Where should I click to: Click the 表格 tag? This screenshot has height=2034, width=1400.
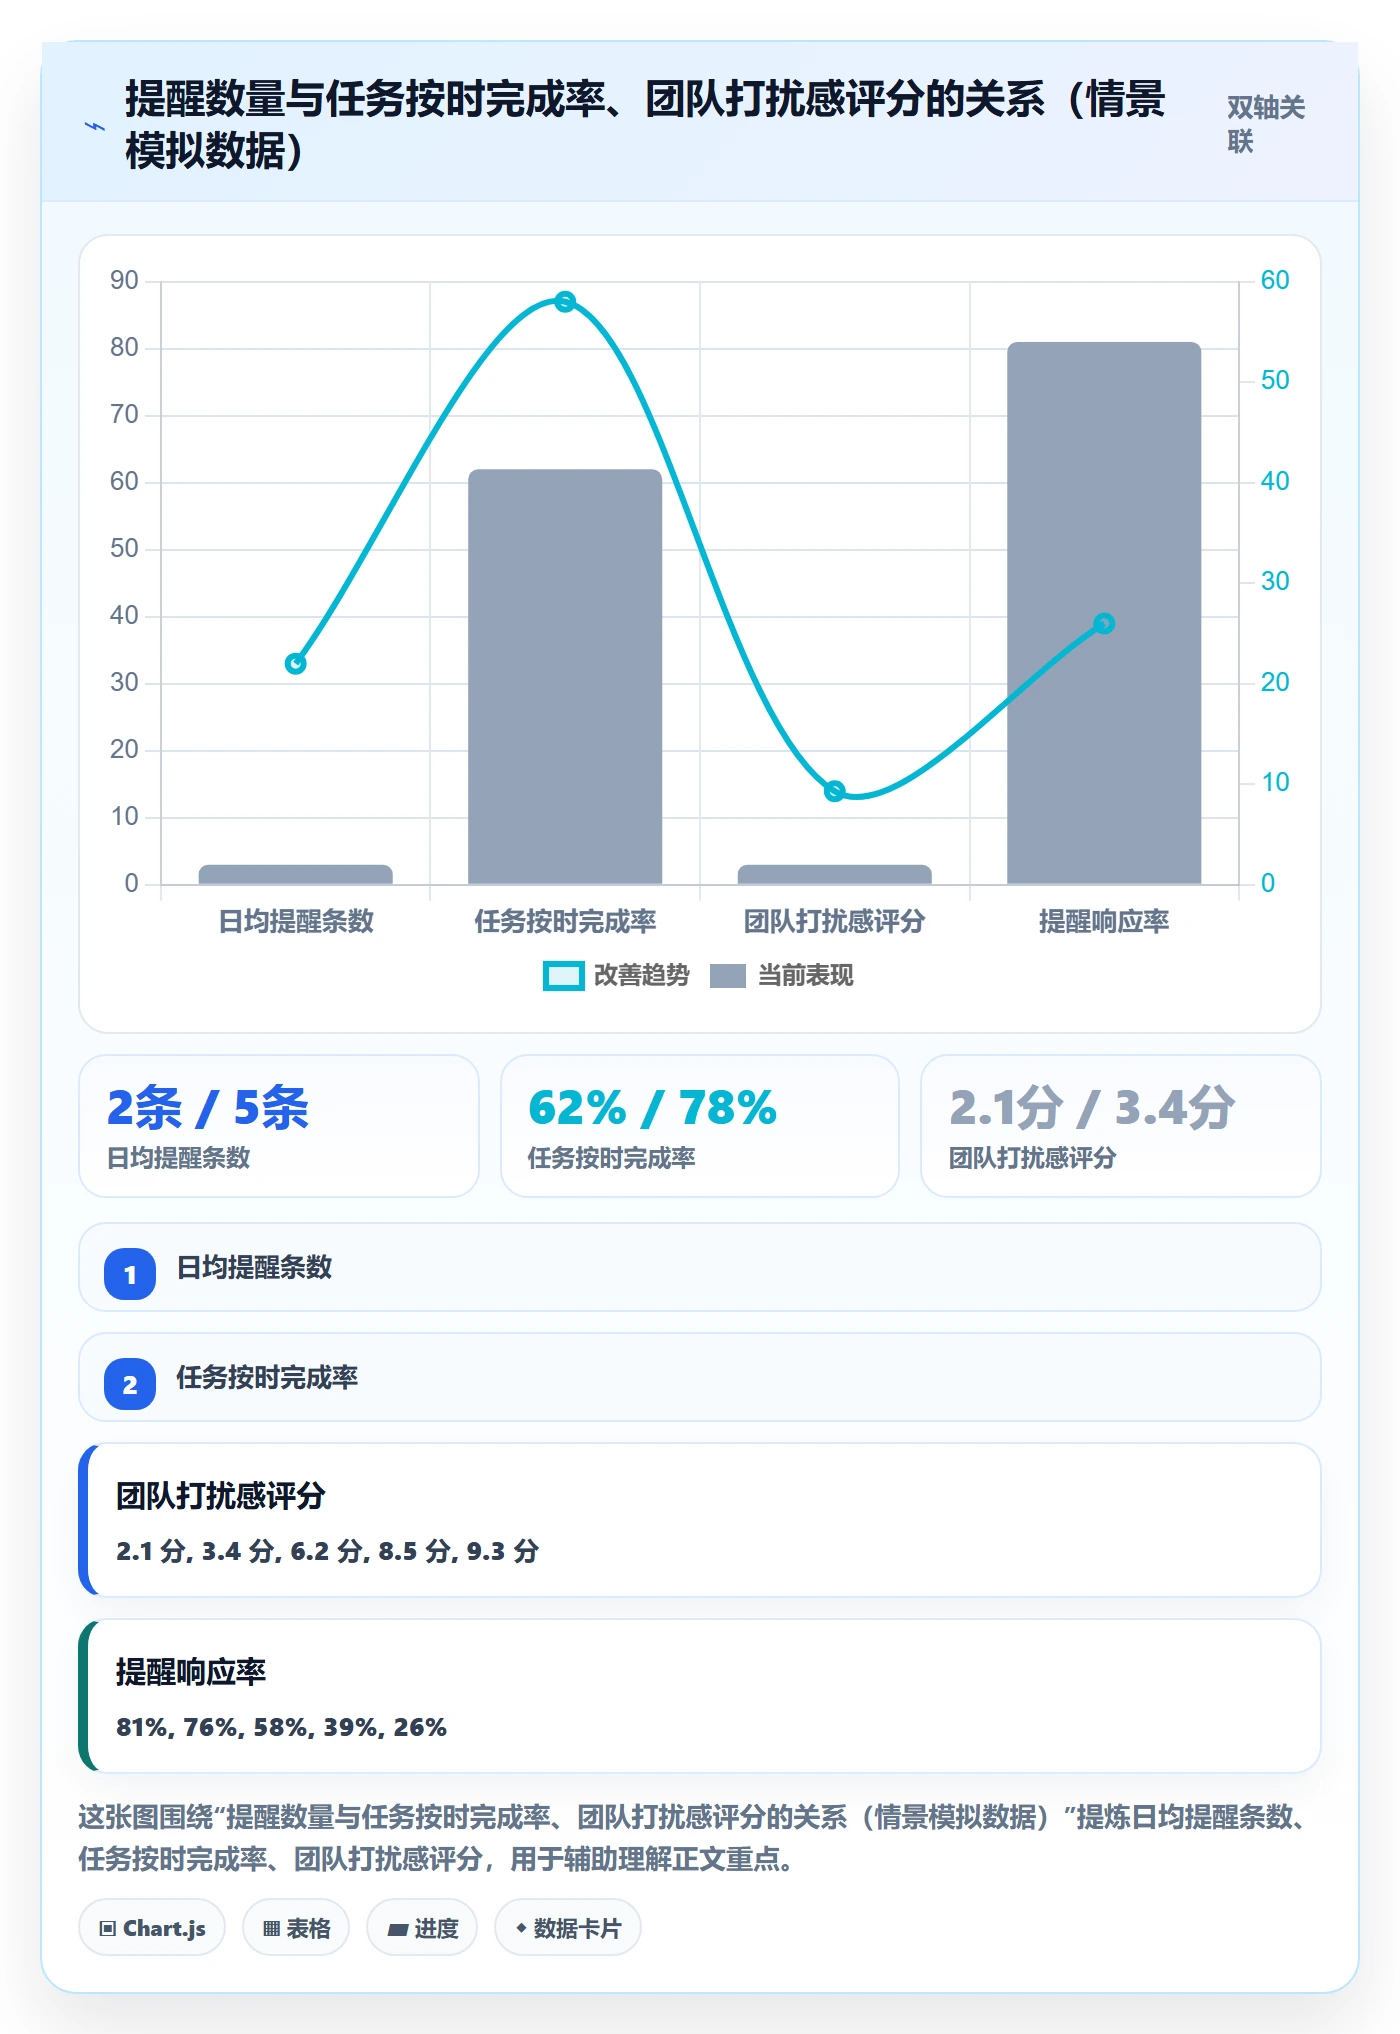coord(296,1928)
